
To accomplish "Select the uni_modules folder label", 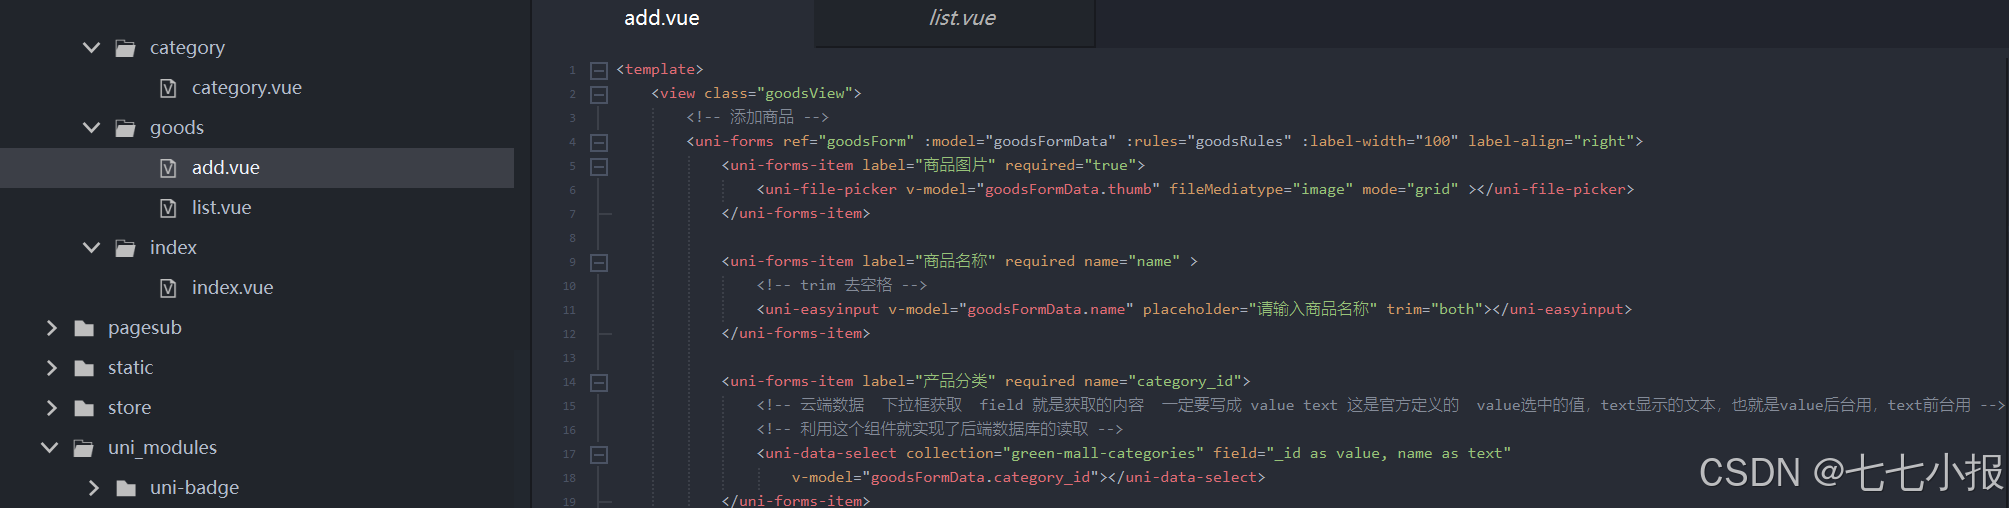I will coord(162,448).
